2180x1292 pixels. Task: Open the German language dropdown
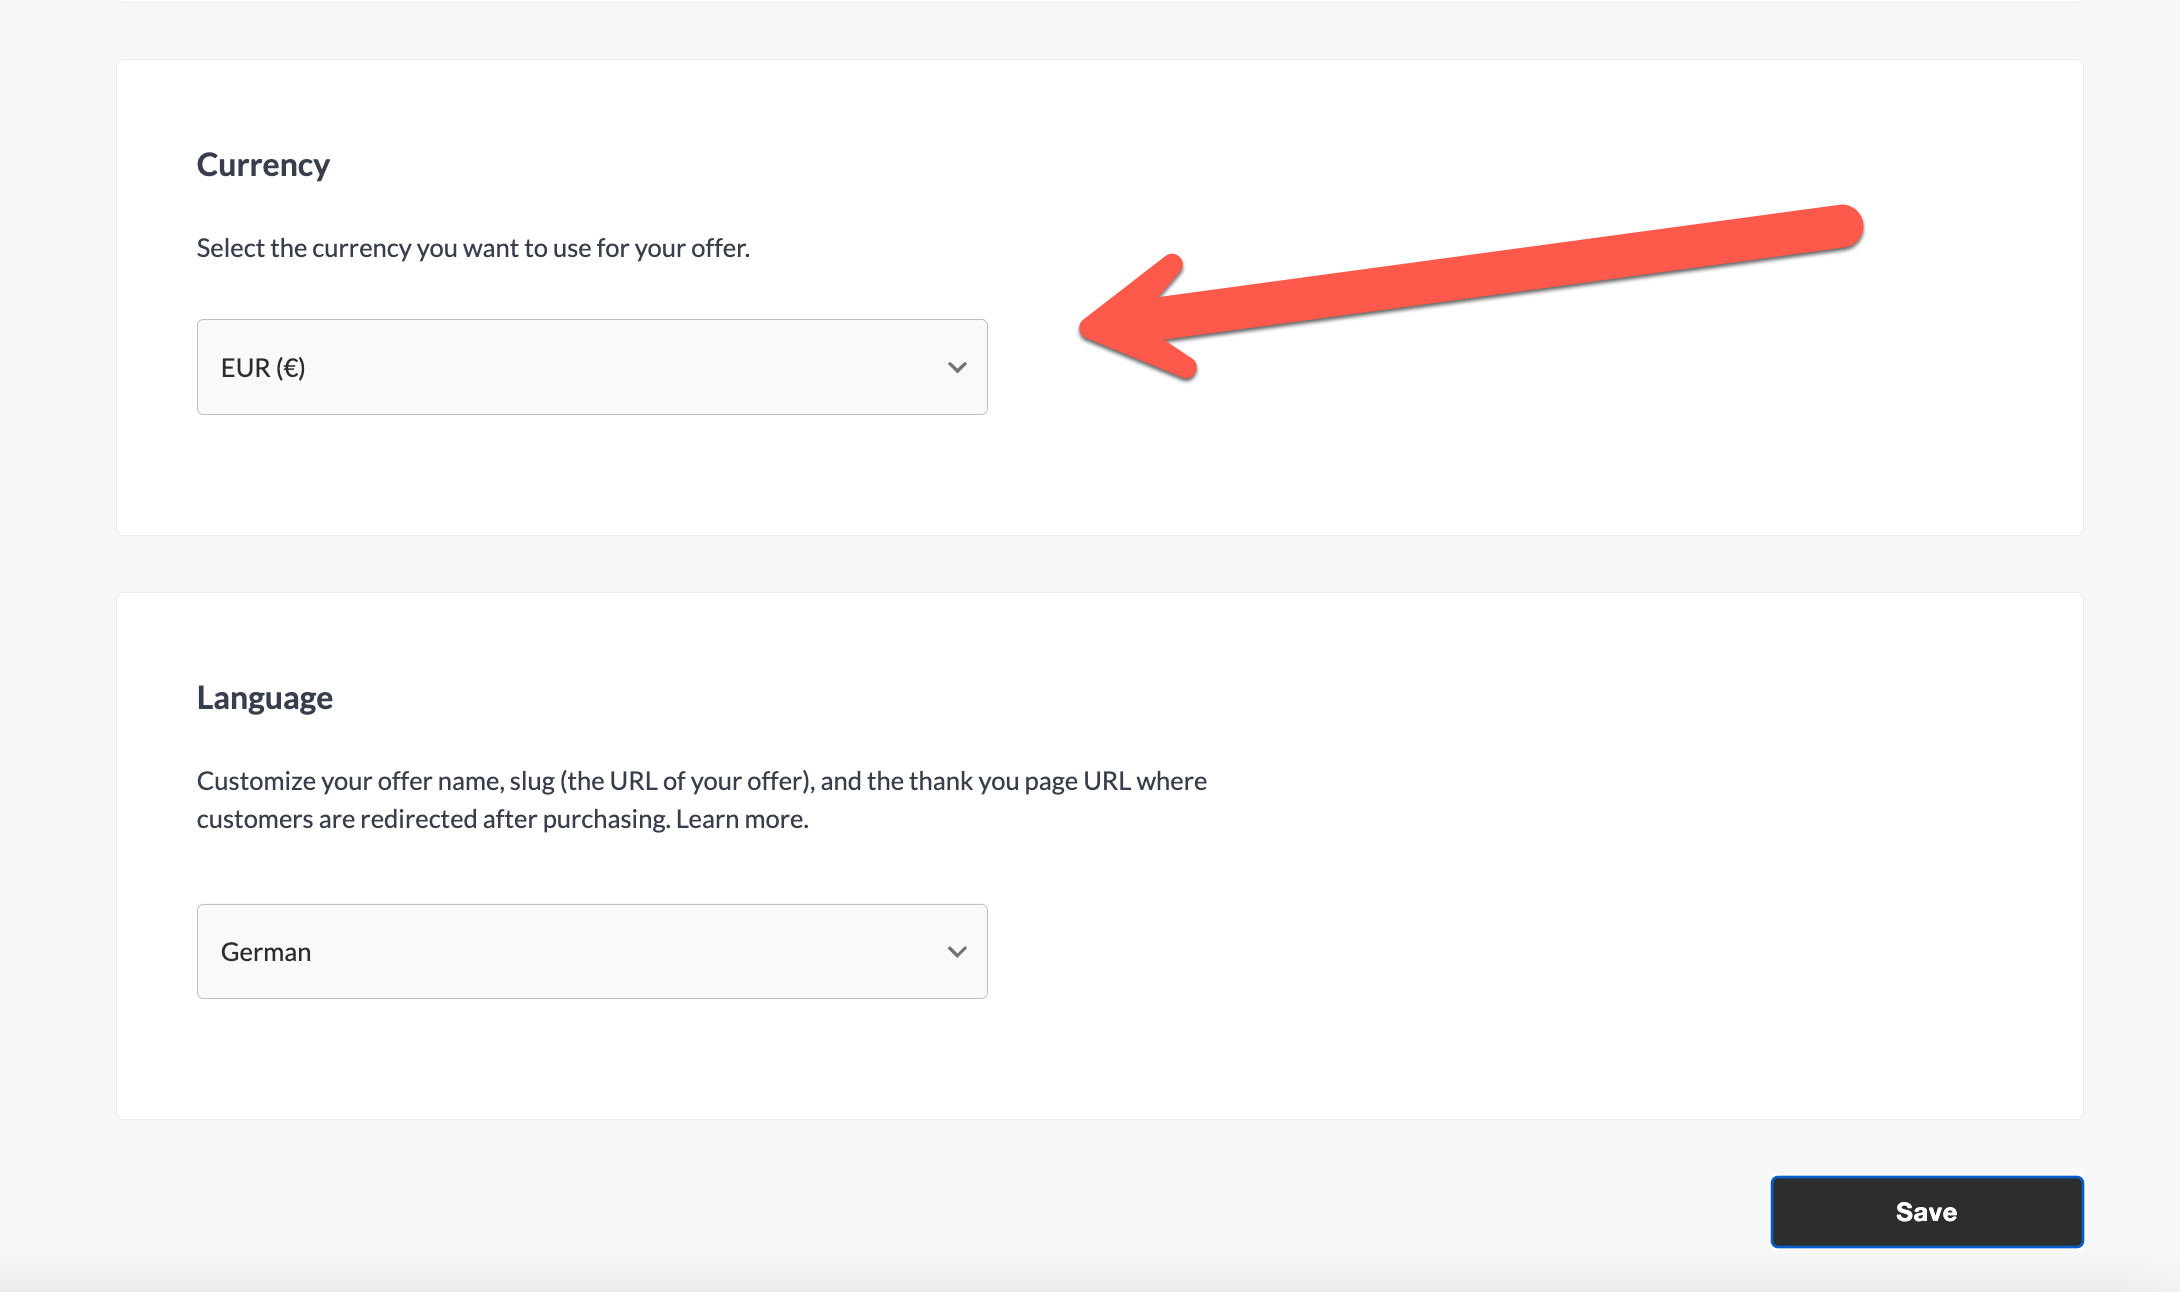[592, 951]
